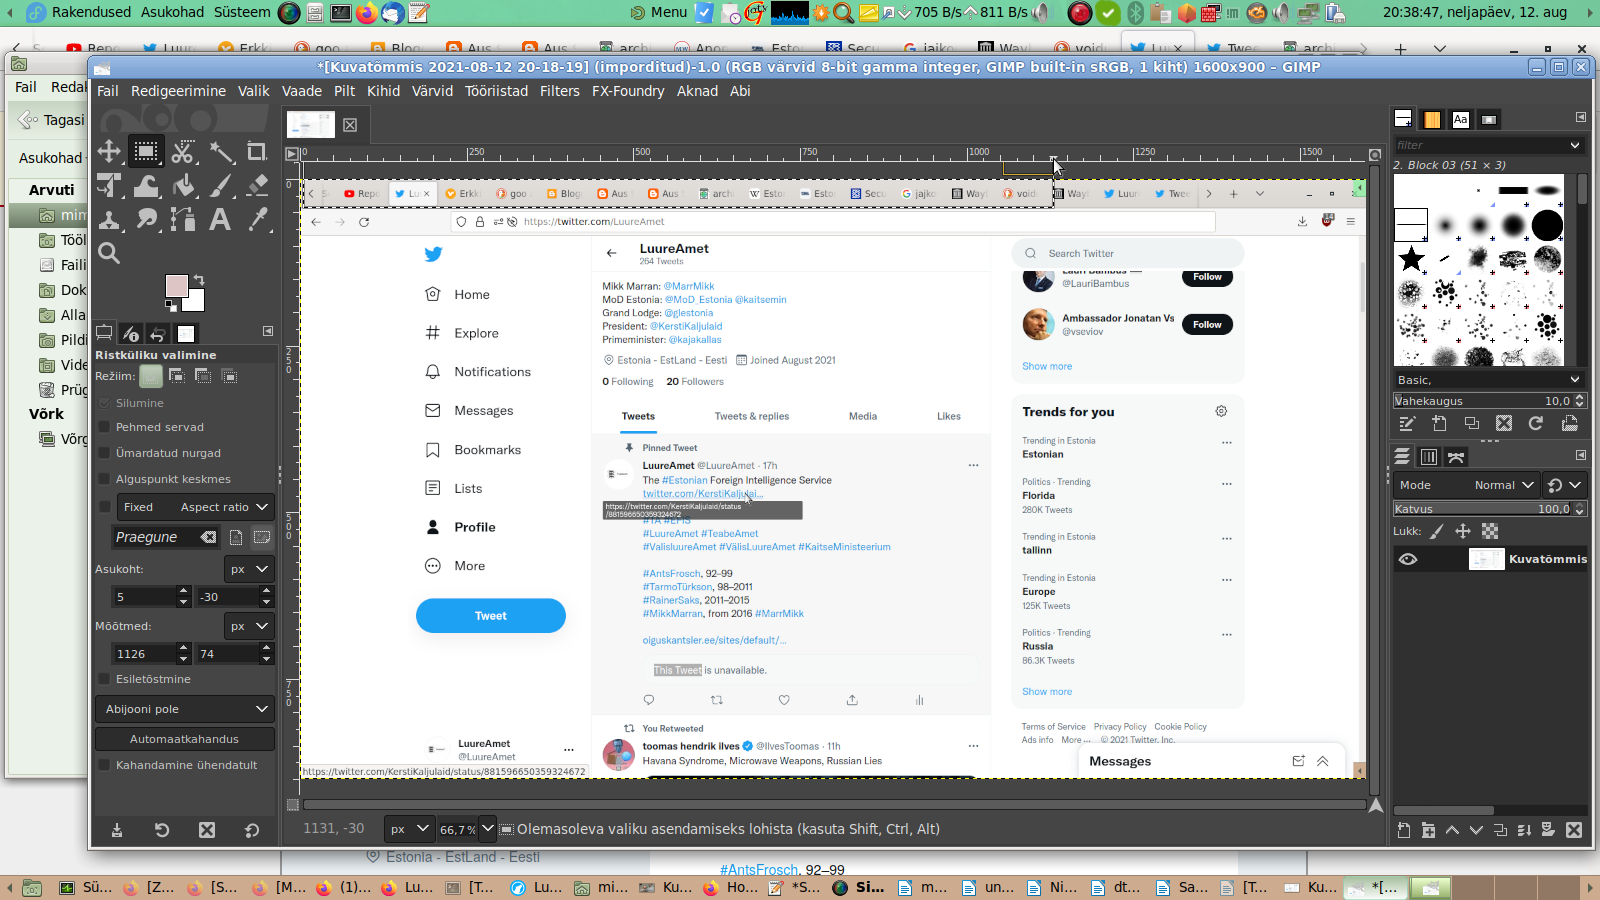Open the Valik menu
The height and width of the screenshot is (900, 1600).
(x=254, y=91)
